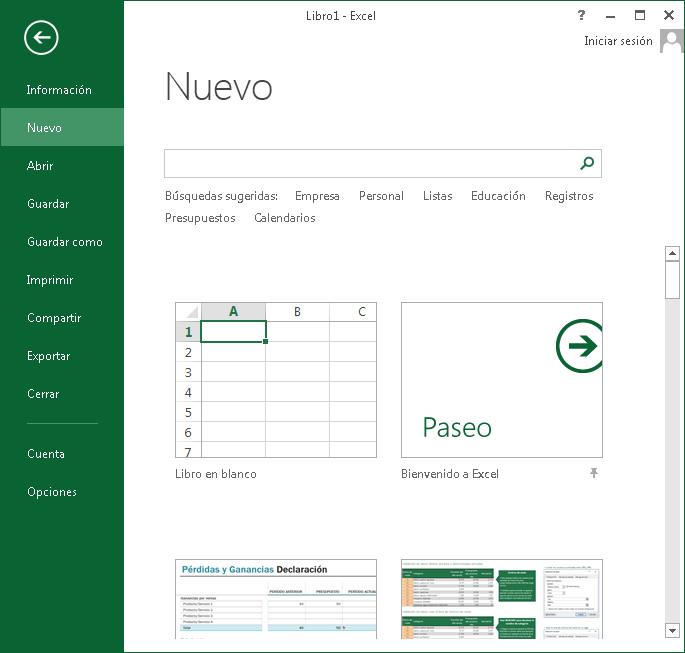The height and width of the screenshot is (653, 685).
Task: Maximize the Excel window
Action: point(640,15)
